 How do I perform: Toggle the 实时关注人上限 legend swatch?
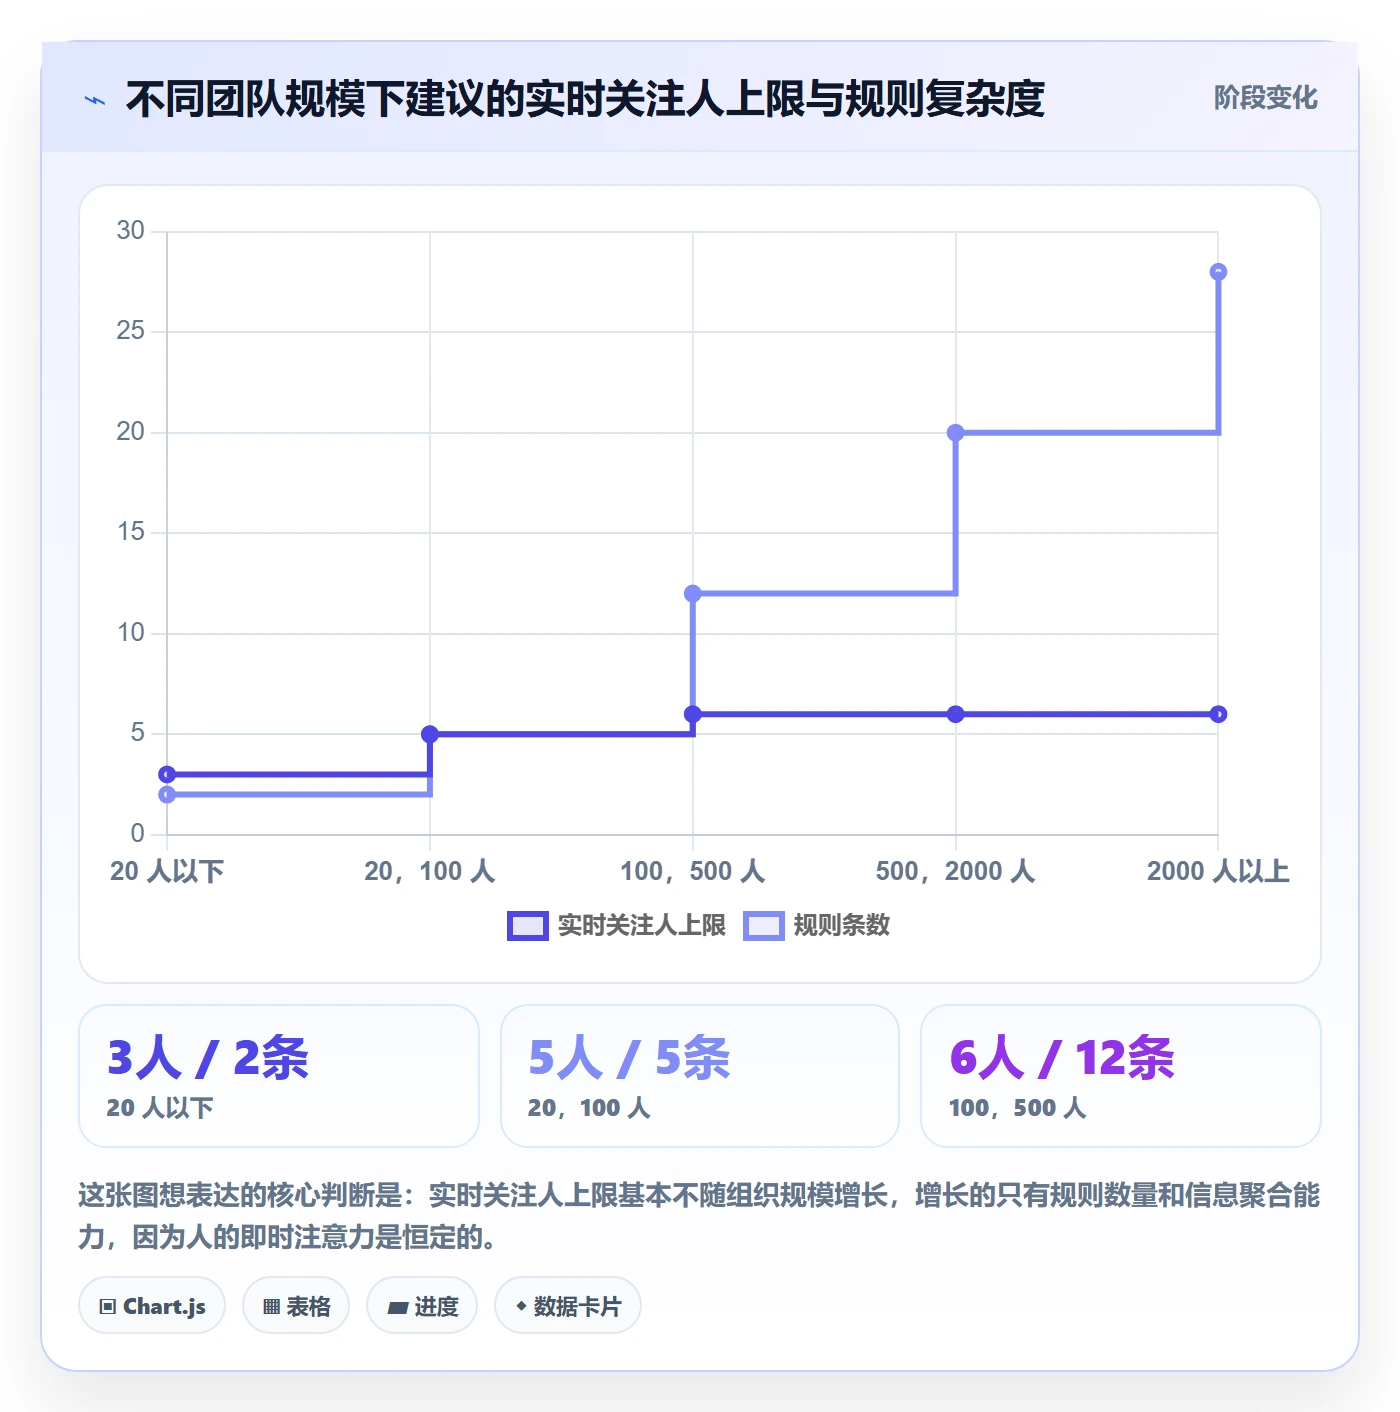527,926
